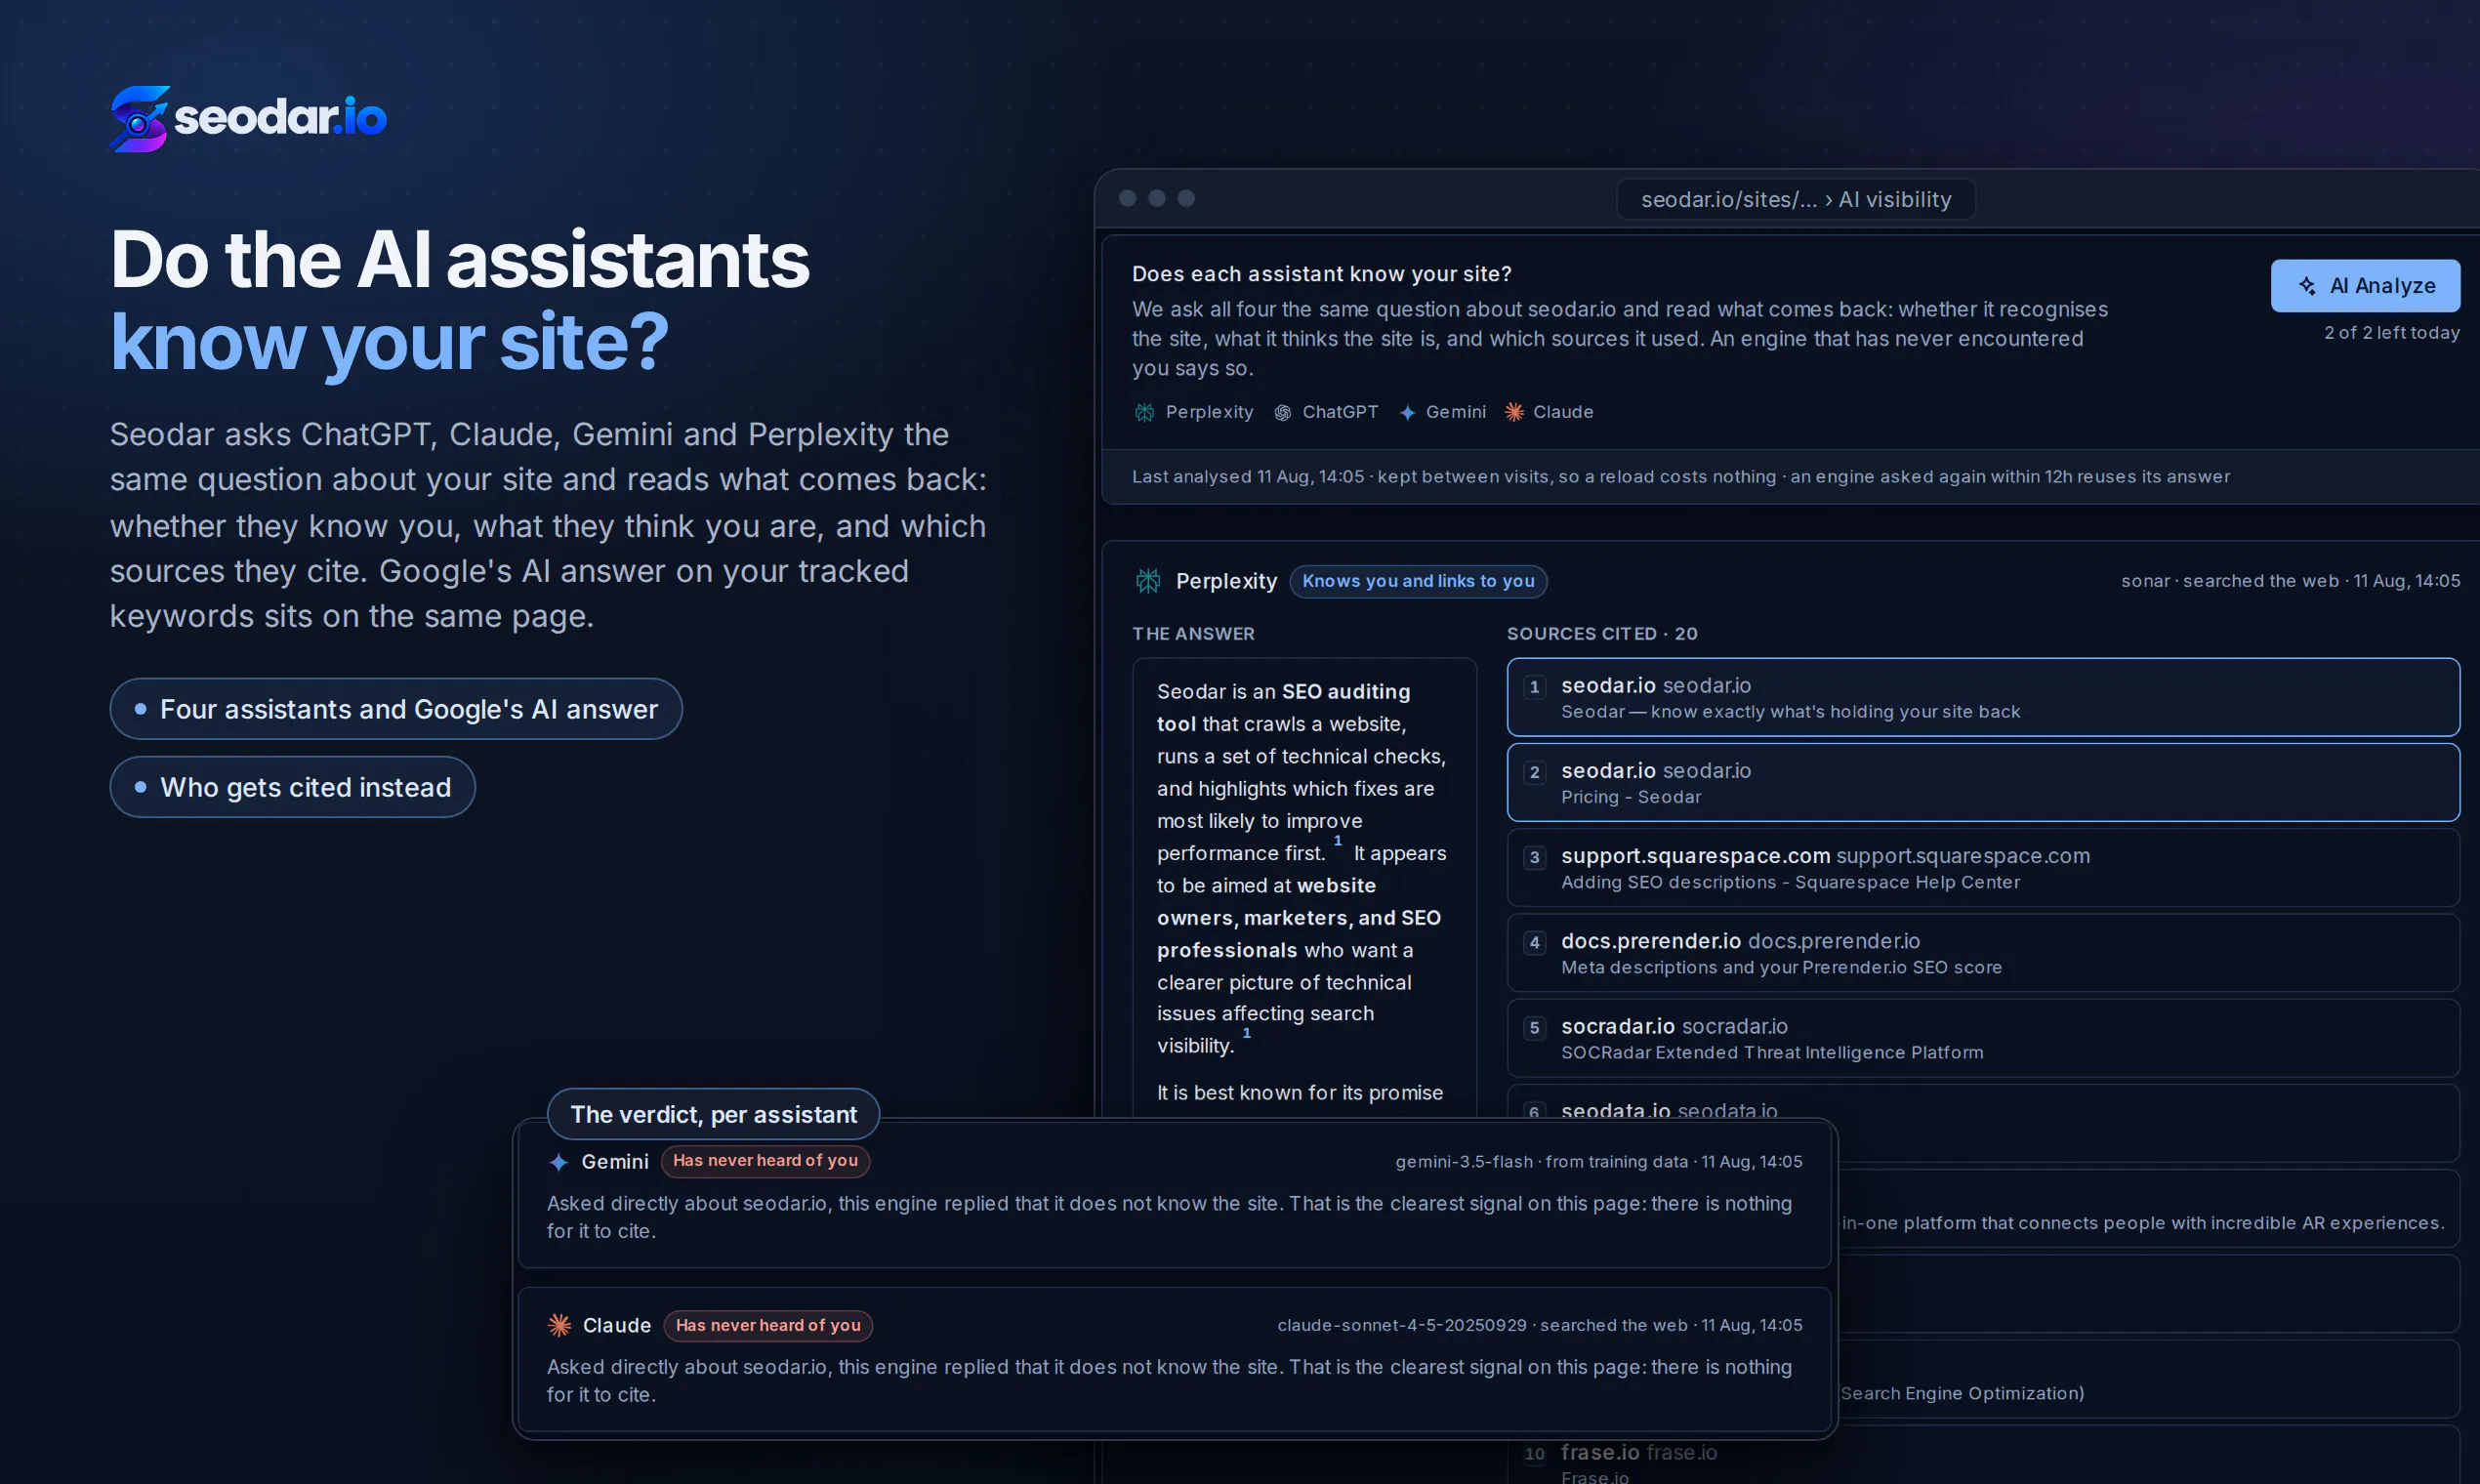Click the AI Analyze button
2480x1484 pixels.
[2365, 286]
